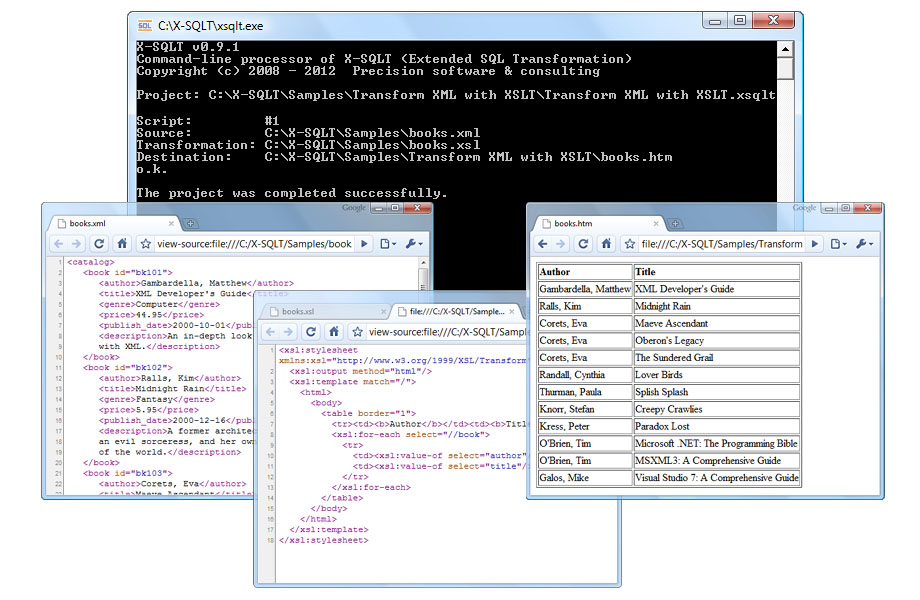The height and width of the screenshot is (600, 920).
Task: Open the page menu in books.htm window
Action: [x=838, y=244]
